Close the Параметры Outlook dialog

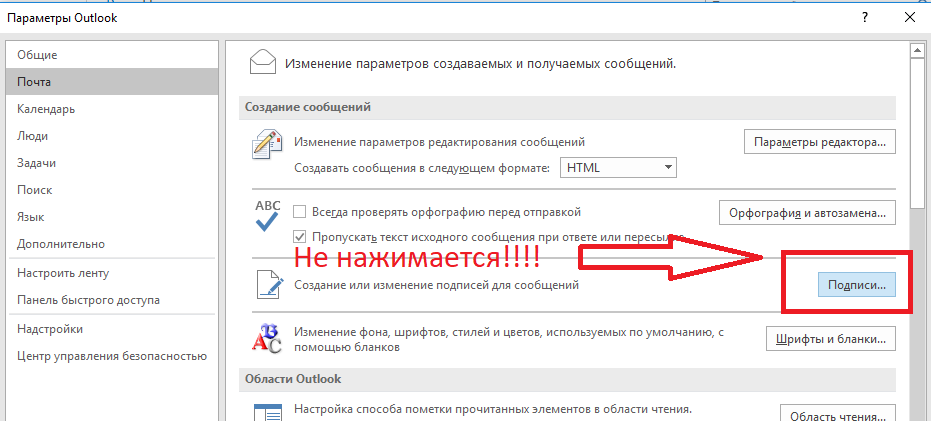pyautogui.click(x=910, y=18)
